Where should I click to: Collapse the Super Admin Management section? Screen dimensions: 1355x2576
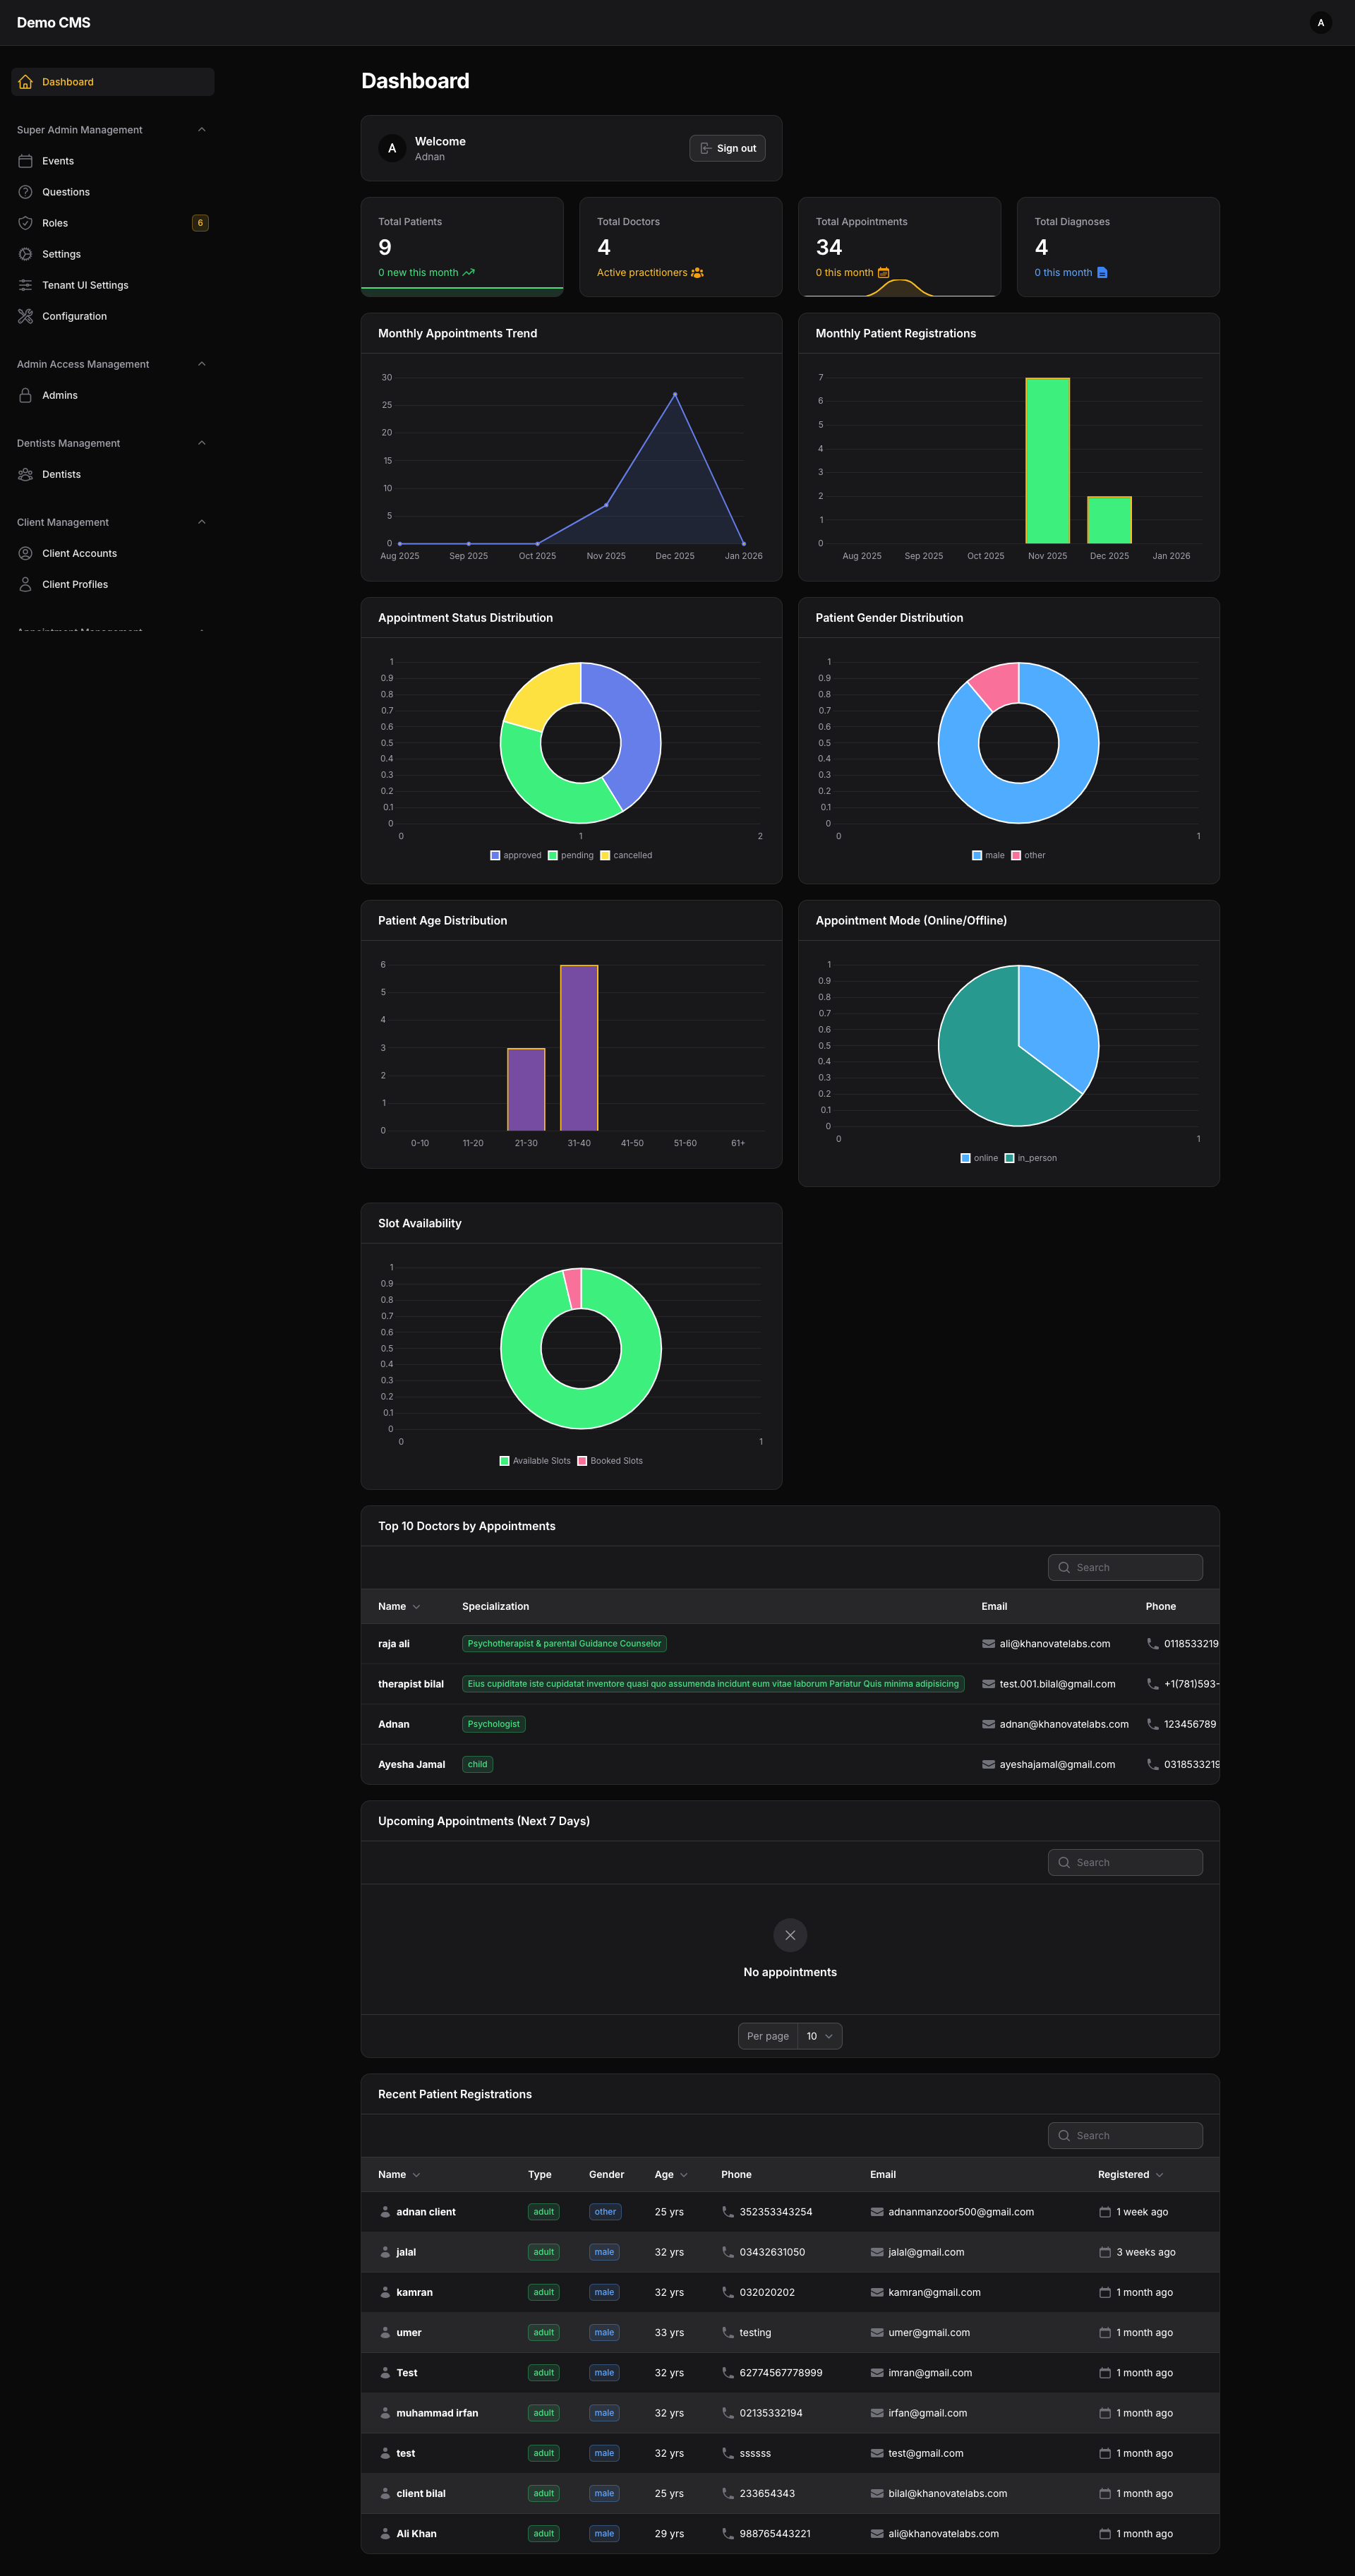tap(202, 130)
